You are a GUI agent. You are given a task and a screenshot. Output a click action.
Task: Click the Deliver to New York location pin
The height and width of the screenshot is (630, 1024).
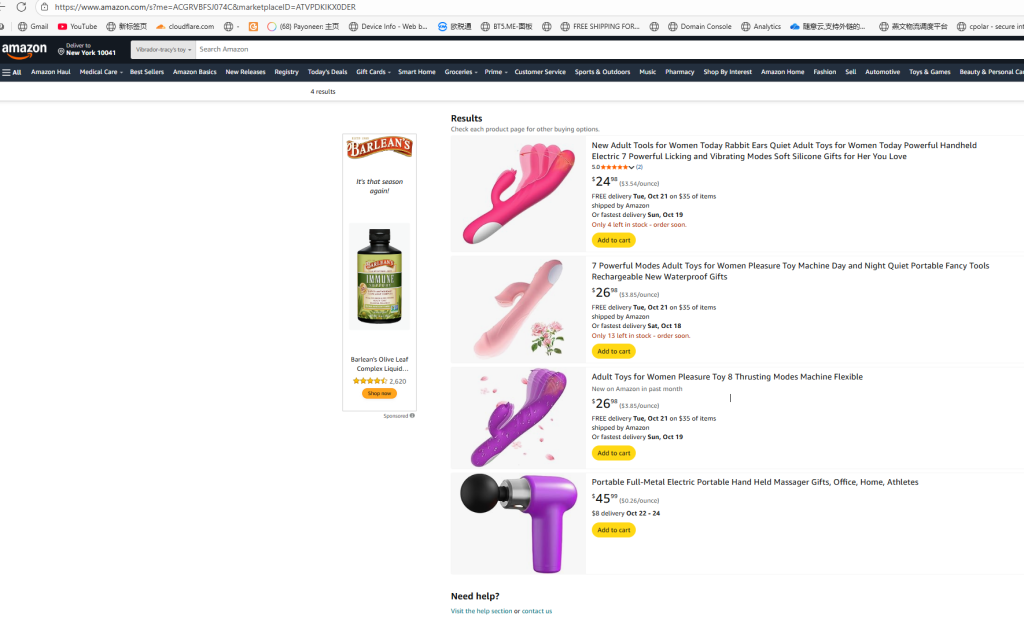[x=61, y=52]
